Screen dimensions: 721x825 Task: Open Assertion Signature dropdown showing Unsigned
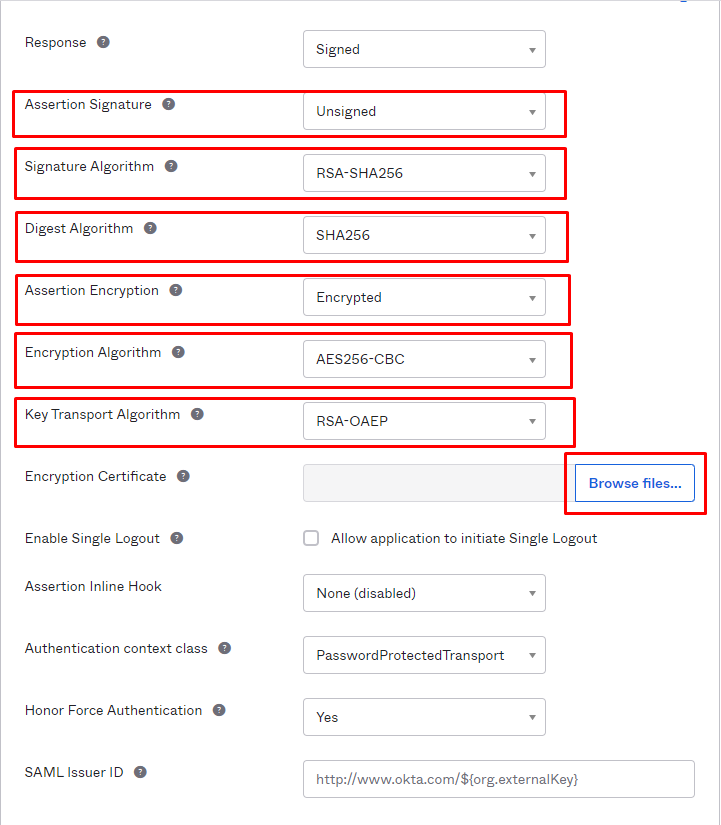(x=424, y=111)
